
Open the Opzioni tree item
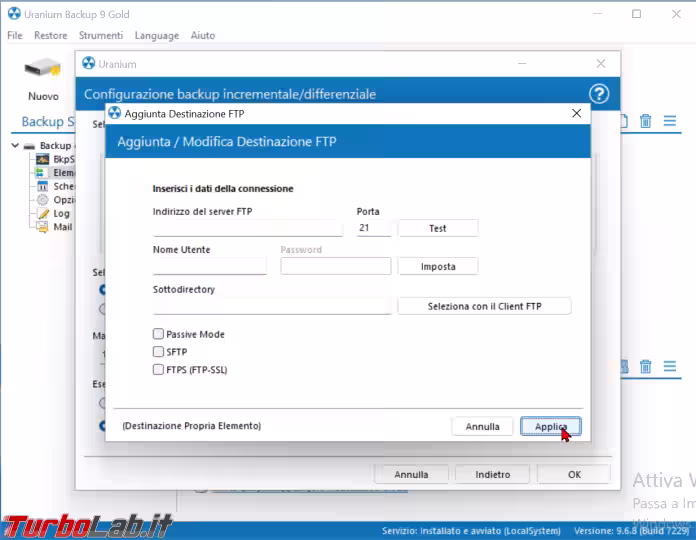click(63, 200)
